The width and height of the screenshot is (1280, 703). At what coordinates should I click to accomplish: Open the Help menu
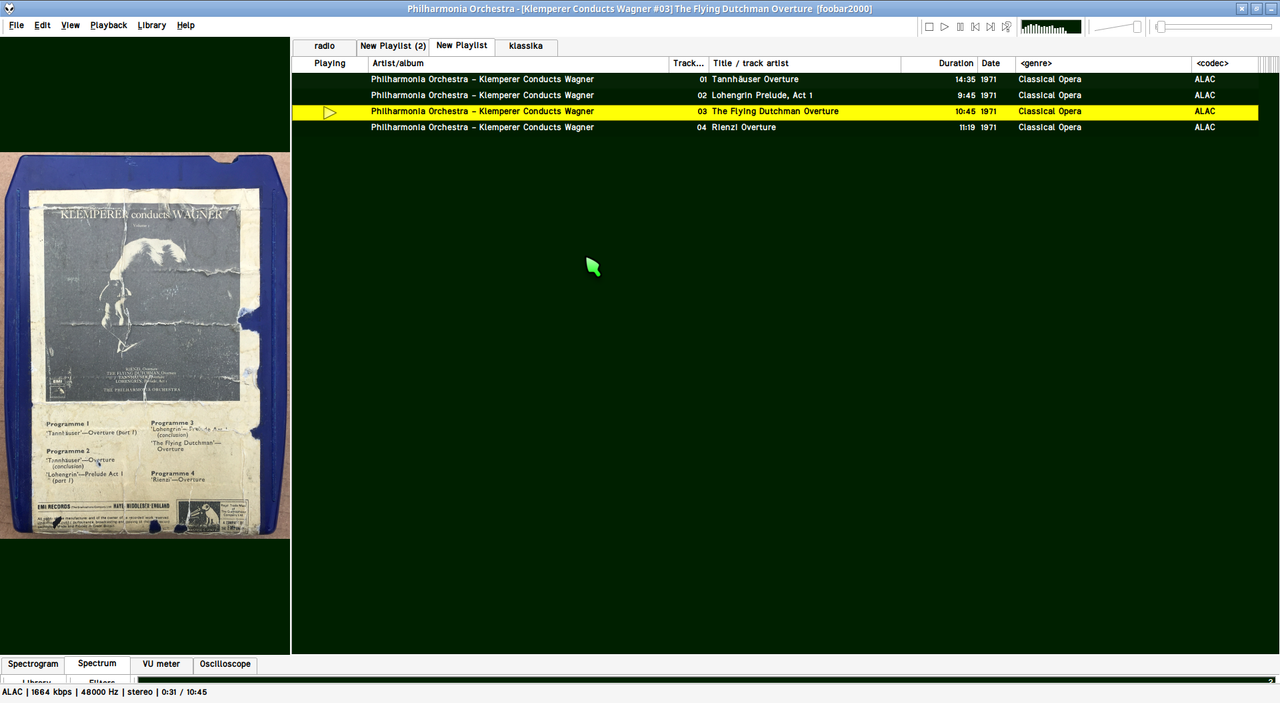coord(186,25)
